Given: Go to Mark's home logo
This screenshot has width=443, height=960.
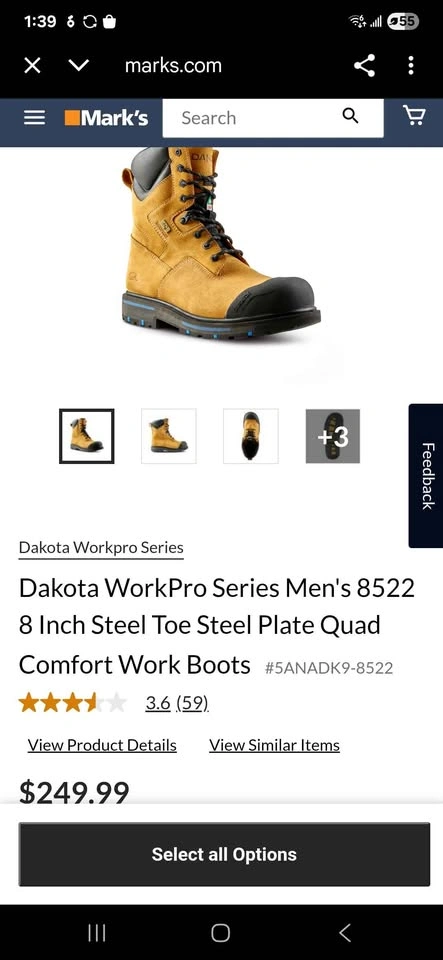Looking at the screenshot, I should (106, 118).
